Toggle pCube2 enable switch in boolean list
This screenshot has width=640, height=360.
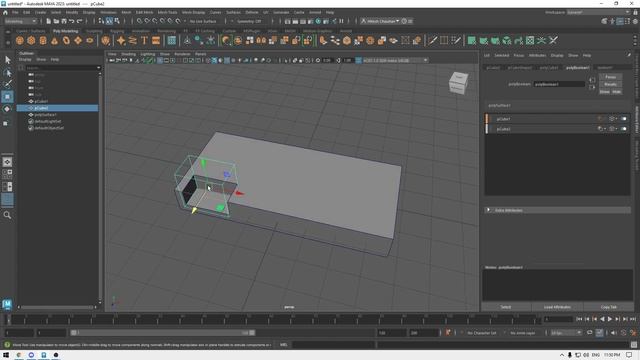pyautogui.click(x=623, y=129)
